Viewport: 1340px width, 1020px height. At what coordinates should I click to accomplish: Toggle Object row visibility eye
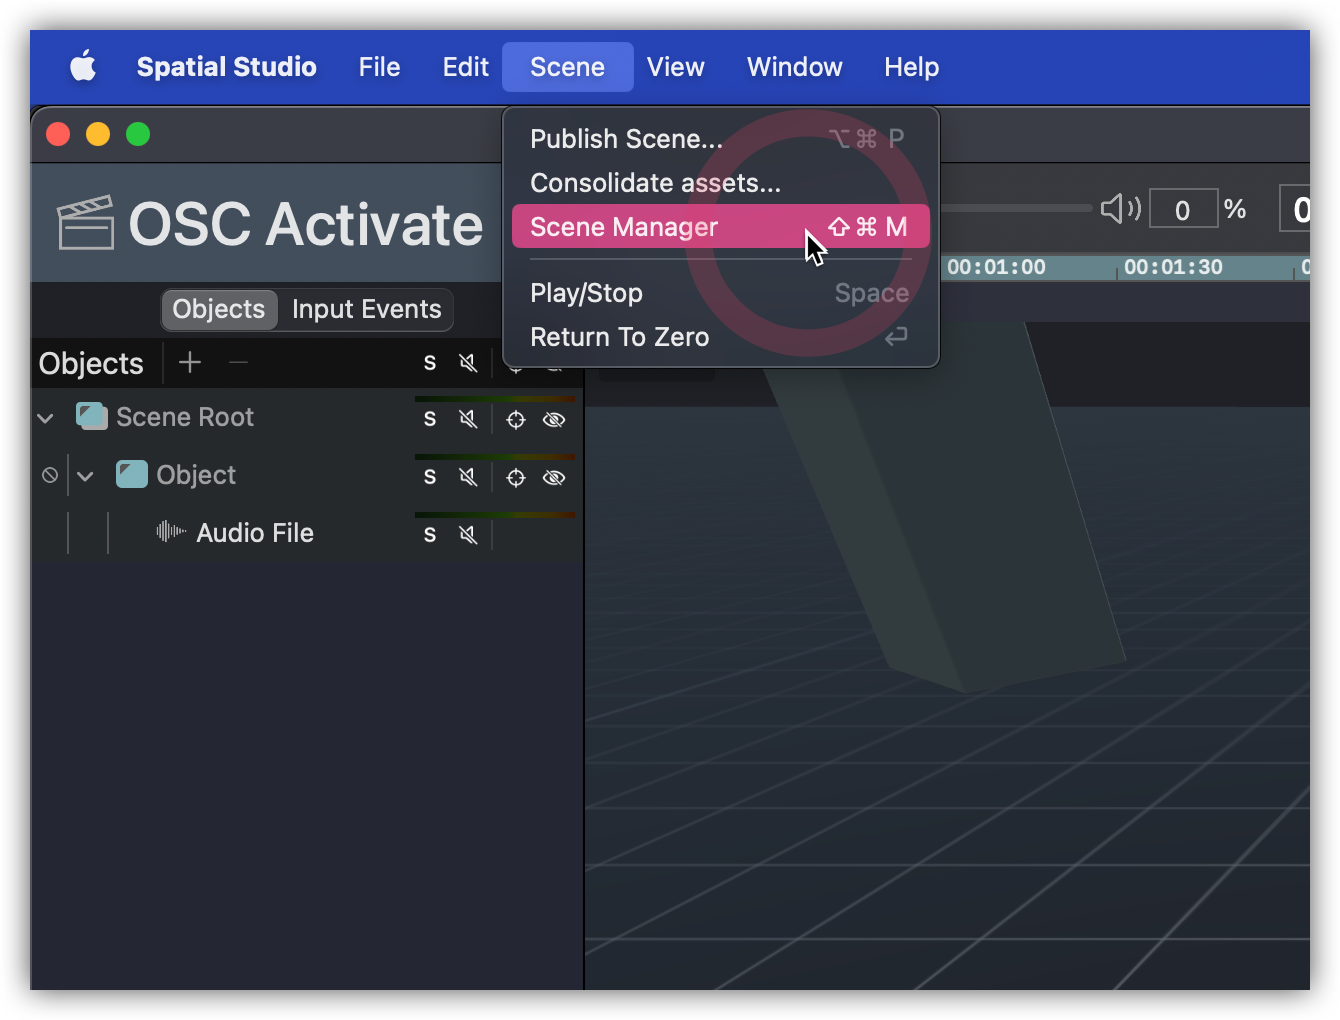pos(554,478)
